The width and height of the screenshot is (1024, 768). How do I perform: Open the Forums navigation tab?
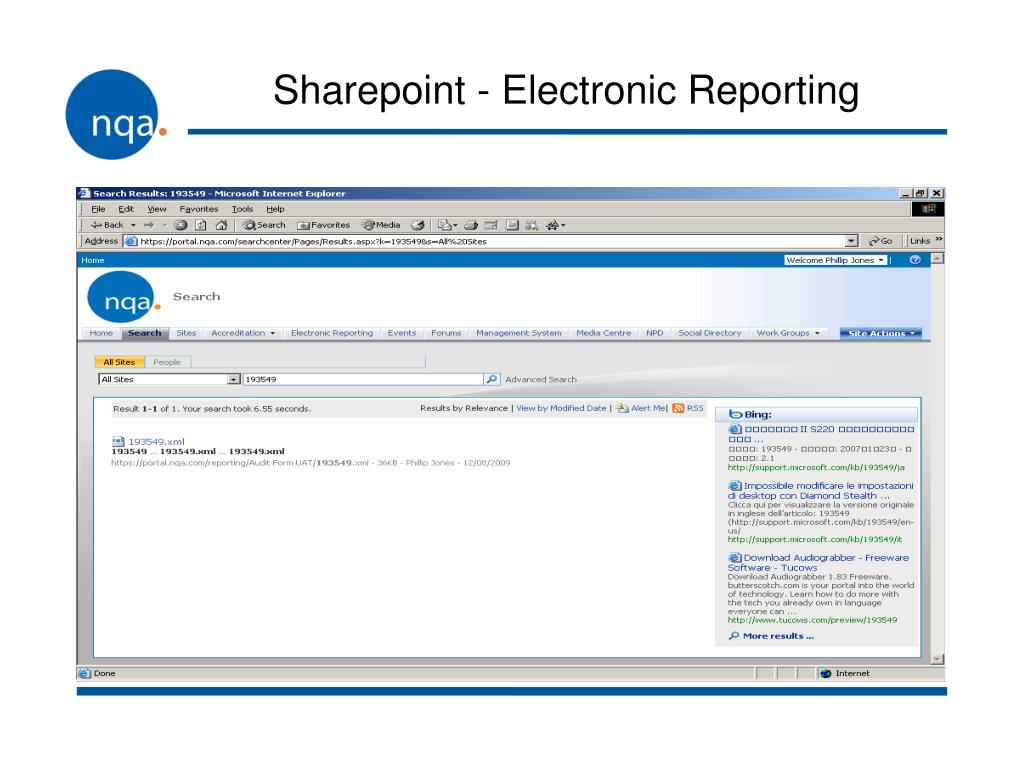click(x=446, y=333)
